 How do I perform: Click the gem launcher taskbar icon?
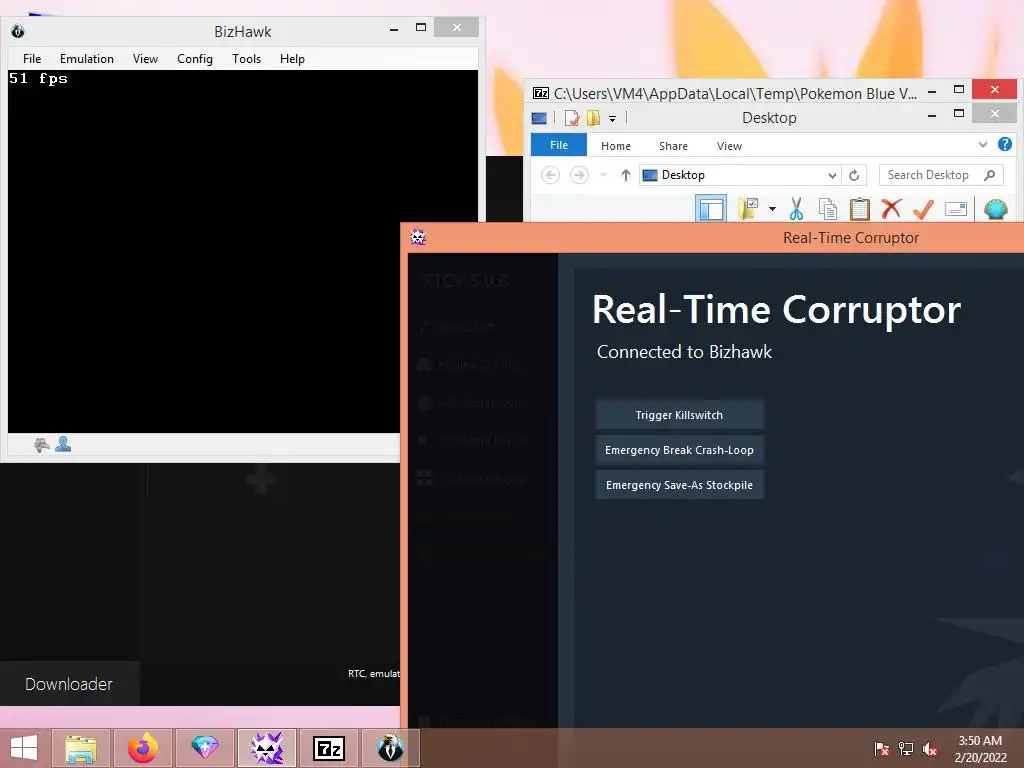[x=204, y=748]
